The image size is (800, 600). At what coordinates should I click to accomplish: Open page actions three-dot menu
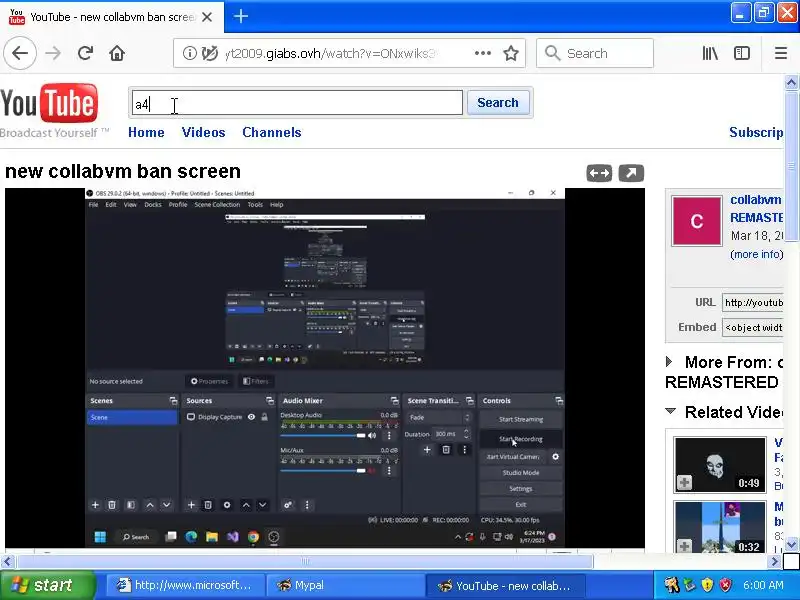coord(482,53)
